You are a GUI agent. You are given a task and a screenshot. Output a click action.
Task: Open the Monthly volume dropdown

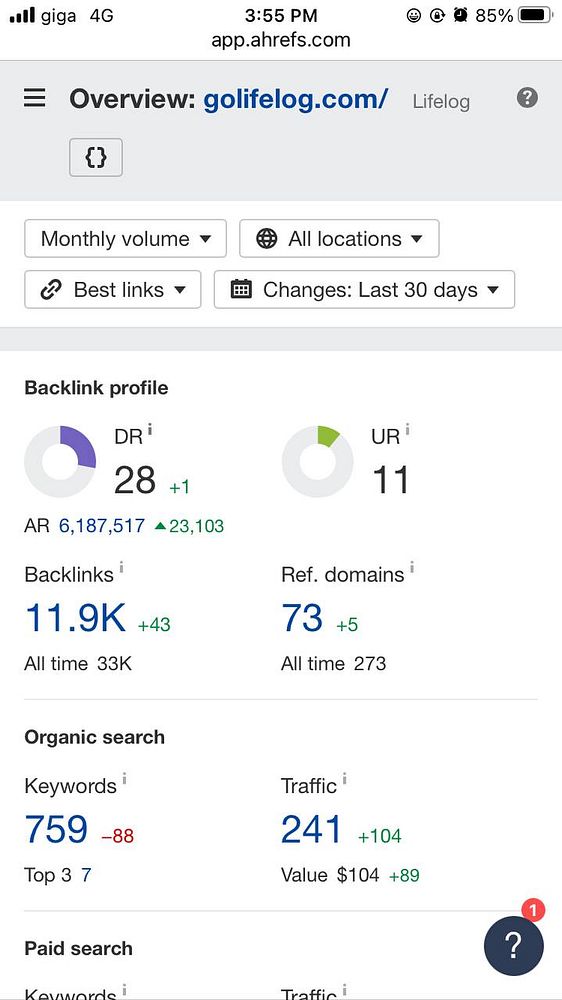pos(126,239)
